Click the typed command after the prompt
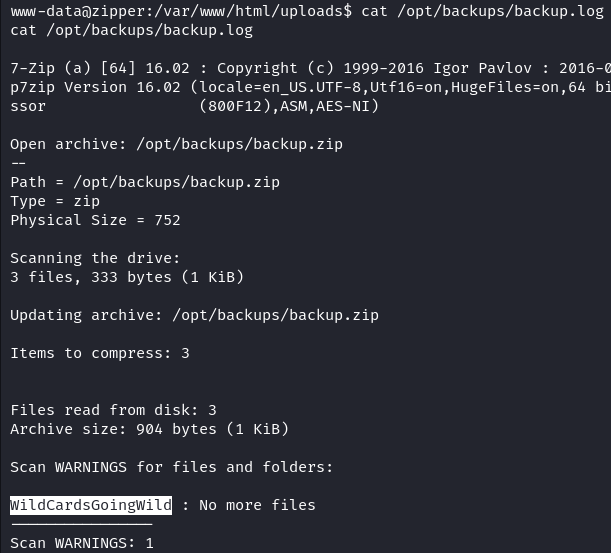This screenshot has width=611, height=553. click(x=482, y=11)
